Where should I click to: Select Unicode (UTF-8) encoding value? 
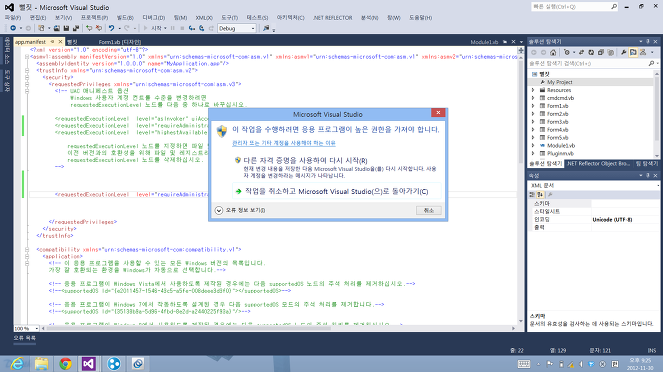pyautogui.click(x=612, y=219)
